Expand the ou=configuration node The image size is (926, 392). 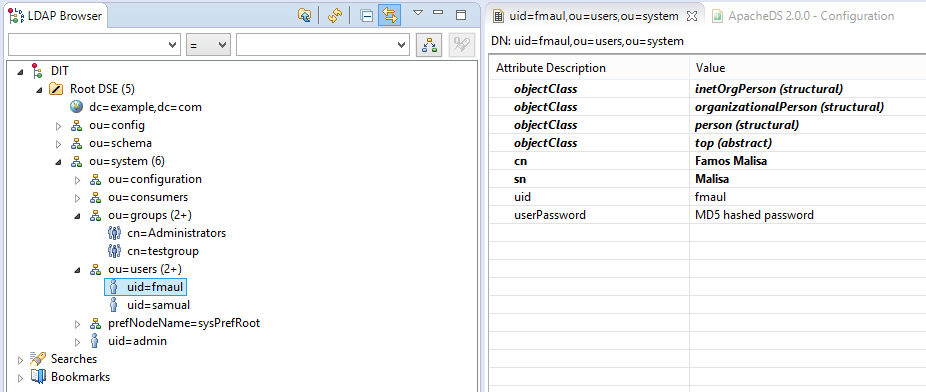coord(77,179)
